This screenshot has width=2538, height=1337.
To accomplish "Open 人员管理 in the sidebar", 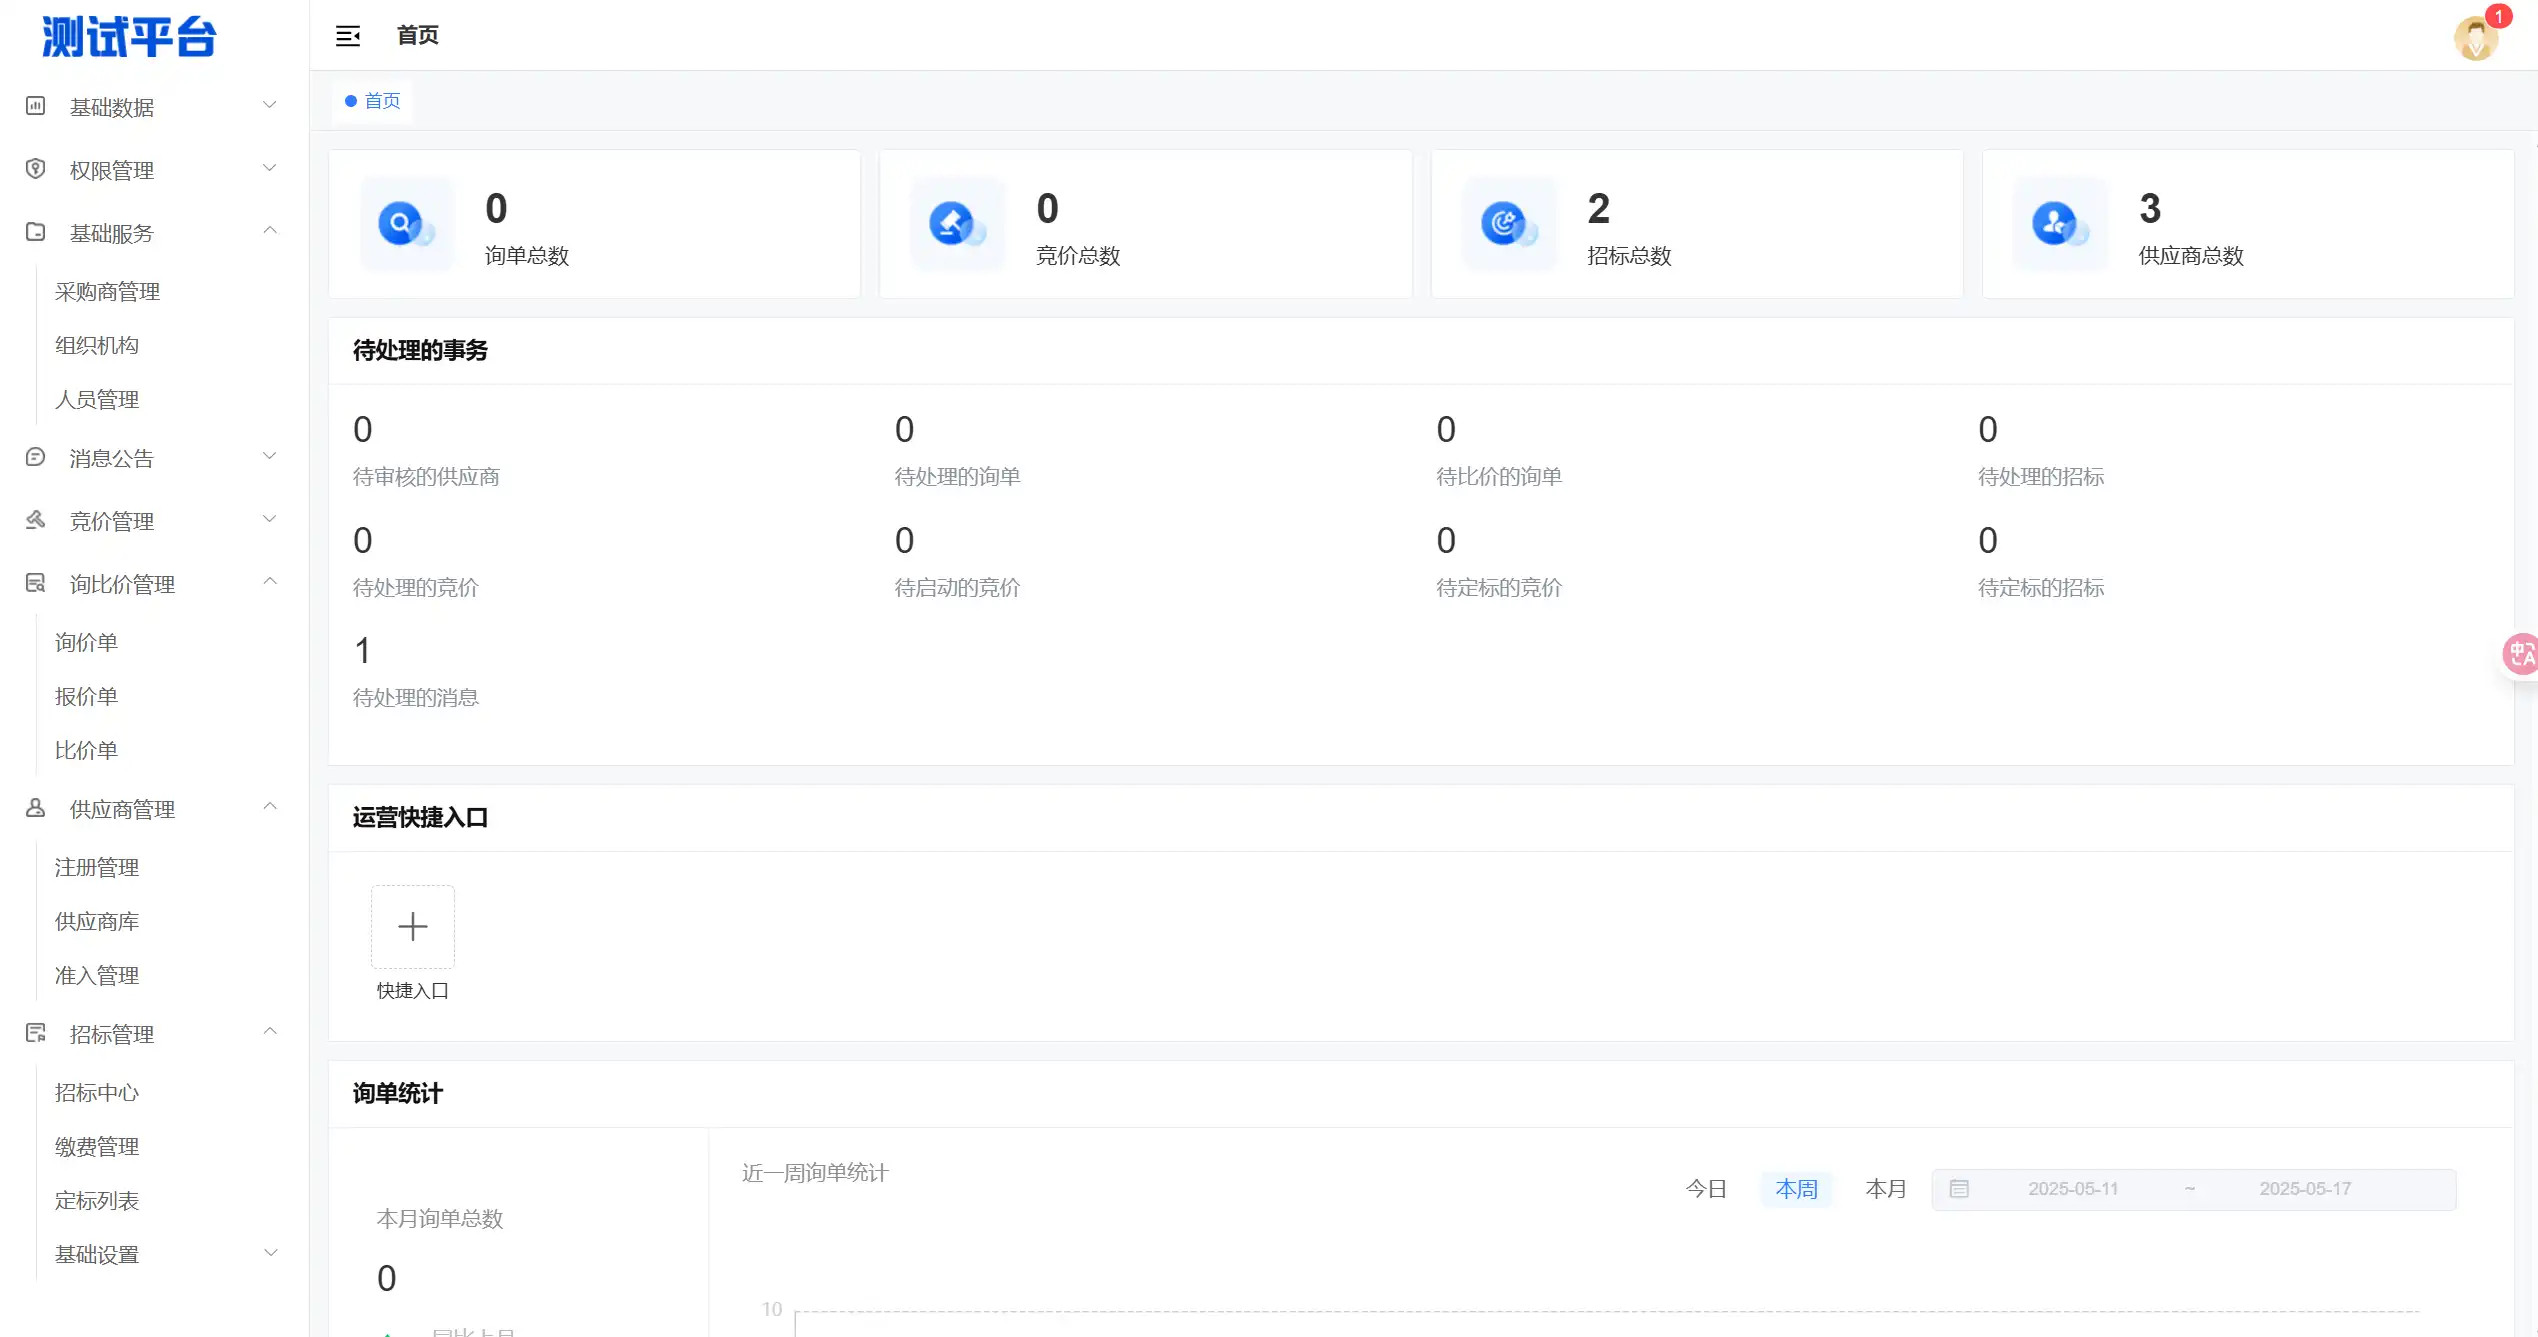I will click(97, 400).
